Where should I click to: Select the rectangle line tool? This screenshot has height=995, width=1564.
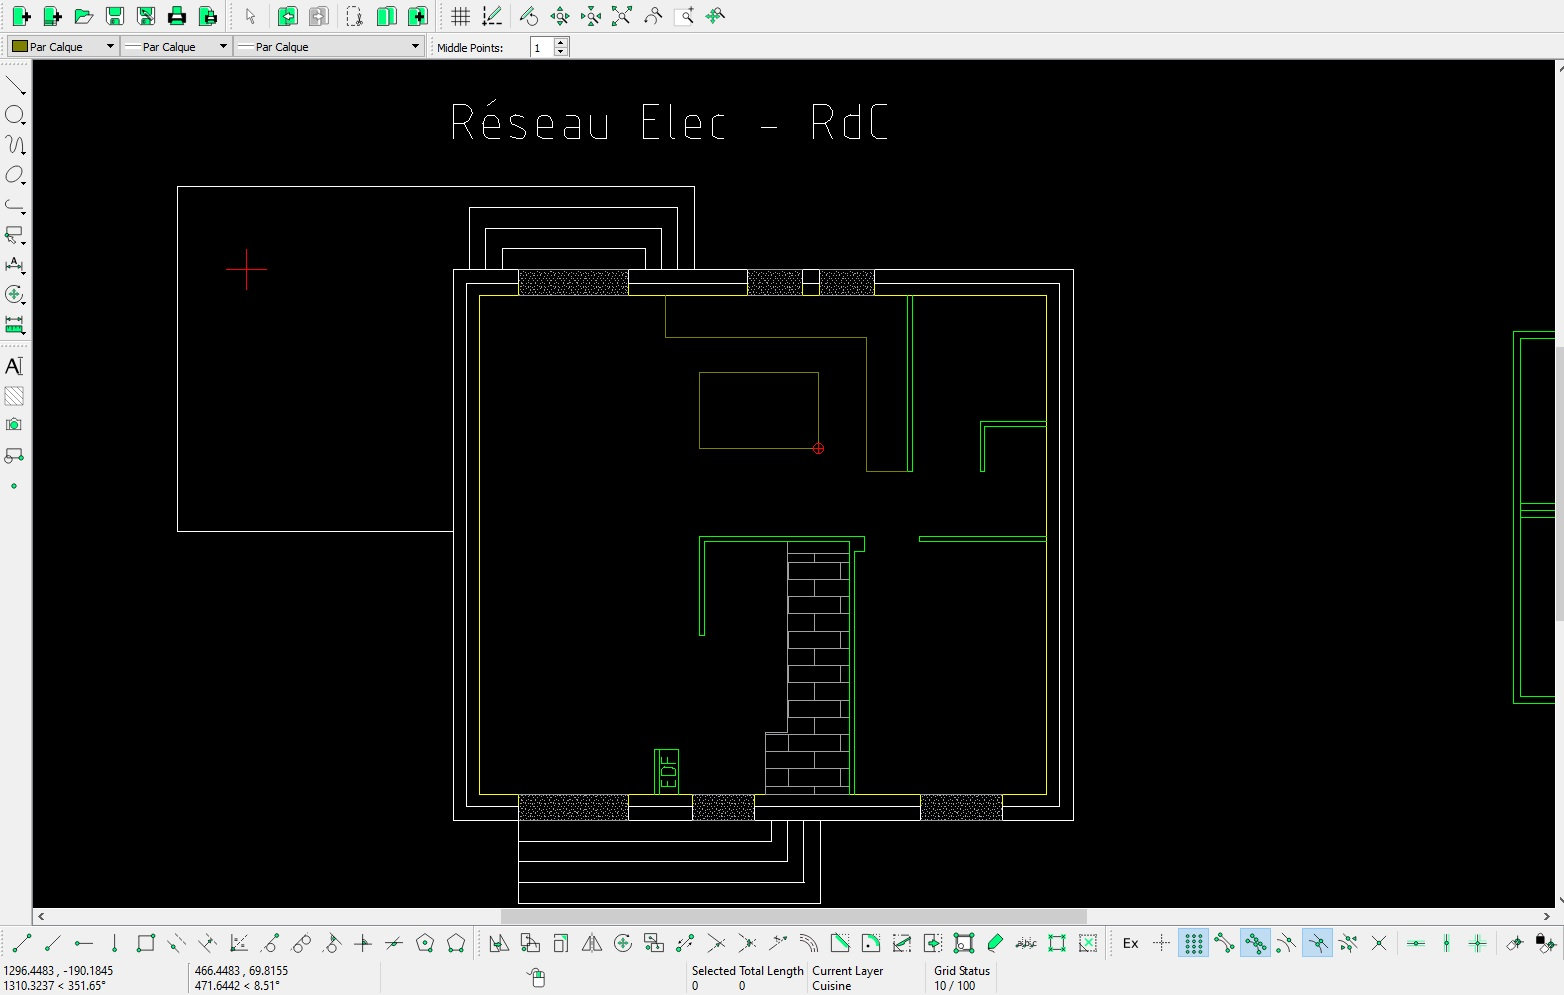145,943
